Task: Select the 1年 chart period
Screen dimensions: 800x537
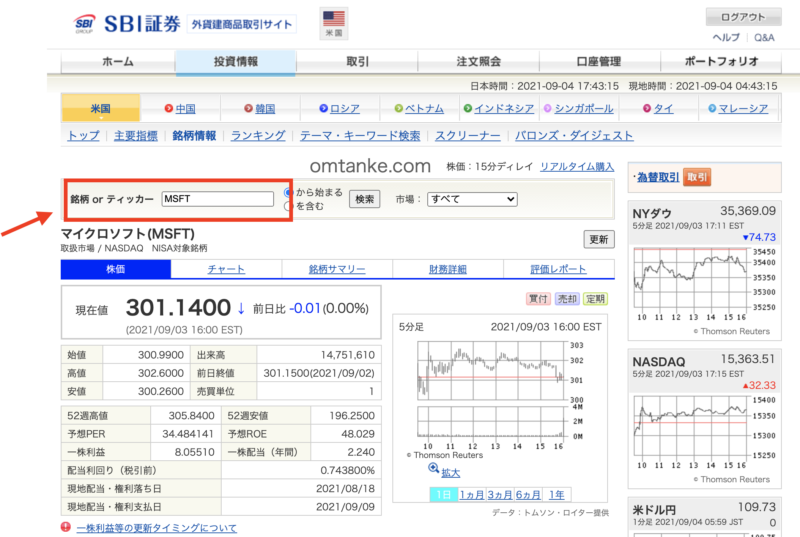Action: point(557,494)
